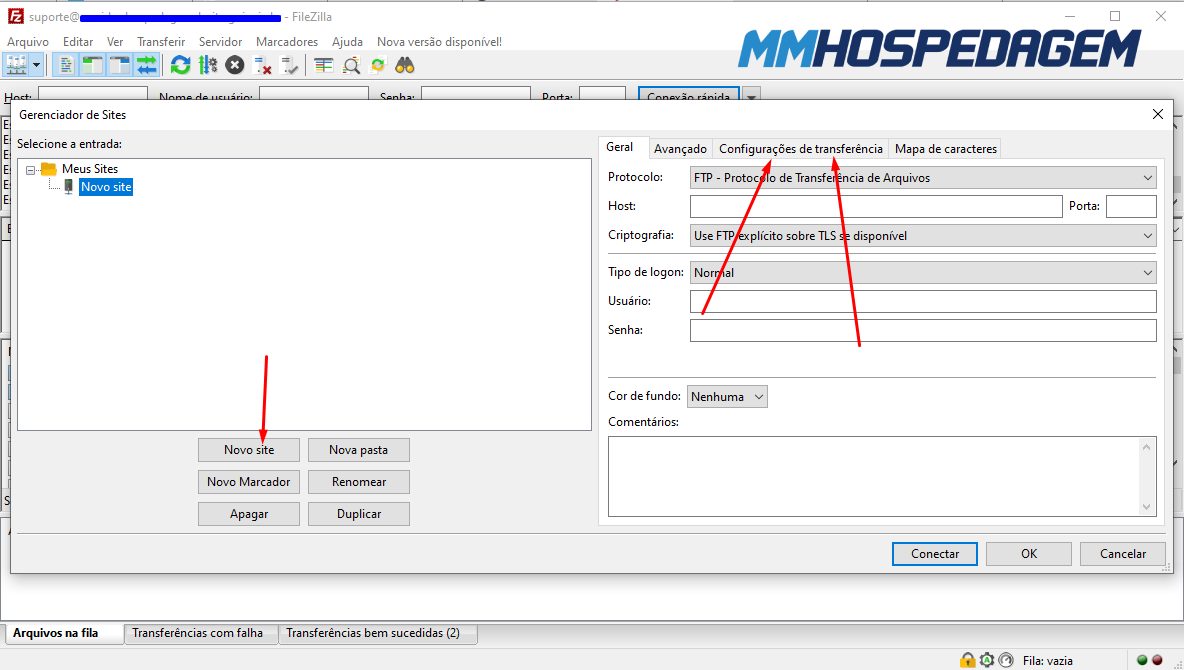
Task: Switch to the Avançado tab
Action: 680,149
